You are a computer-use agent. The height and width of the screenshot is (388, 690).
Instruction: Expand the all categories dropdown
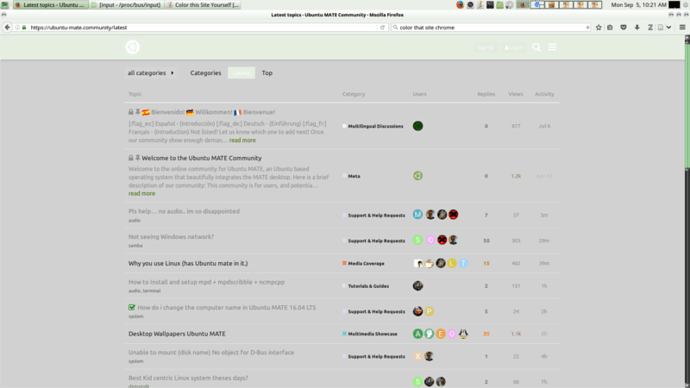[x=150, y=73]
